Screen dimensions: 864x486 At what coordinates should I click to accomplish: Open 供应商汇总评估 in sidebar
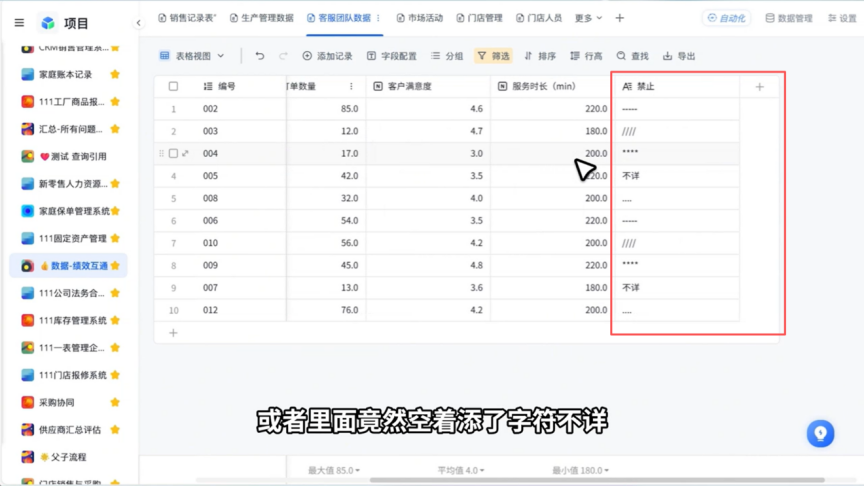[x=69, y=430]
